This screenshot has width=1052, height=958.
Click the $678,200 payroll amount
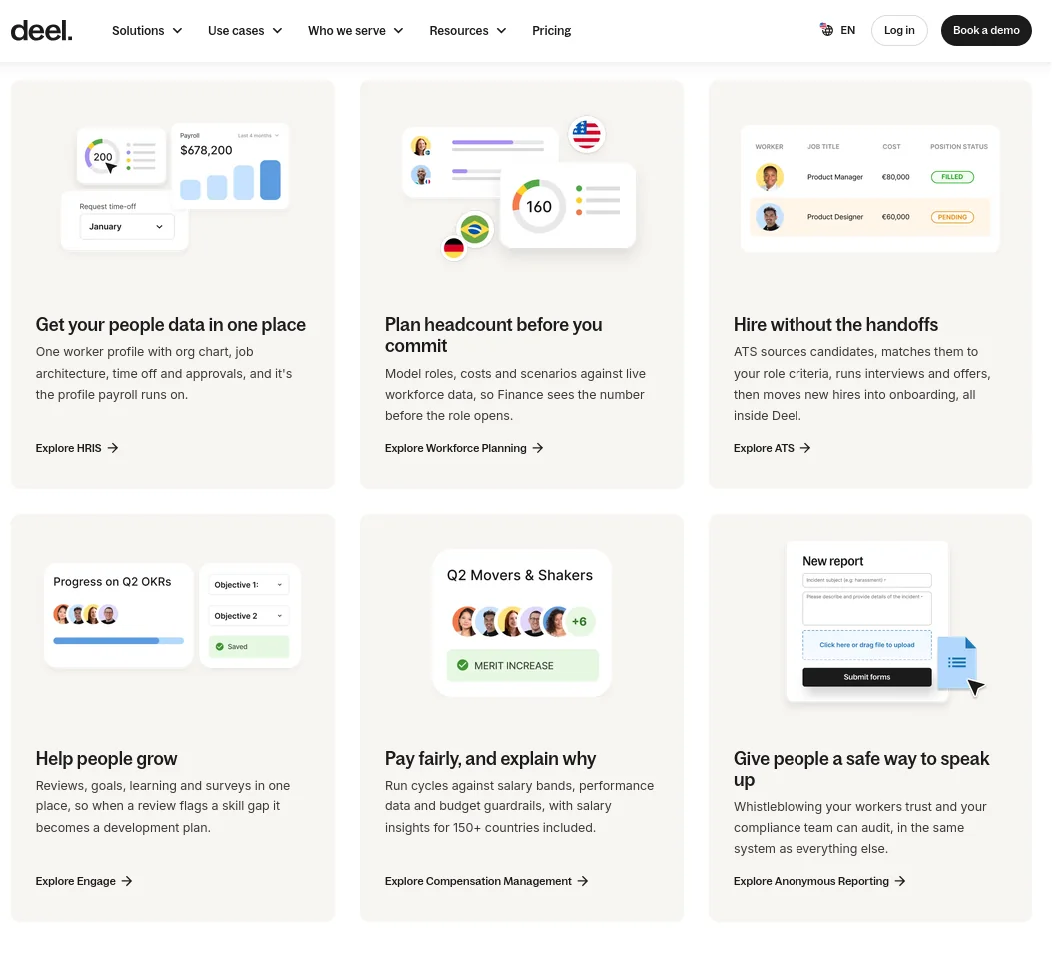[x=206, y=150]
